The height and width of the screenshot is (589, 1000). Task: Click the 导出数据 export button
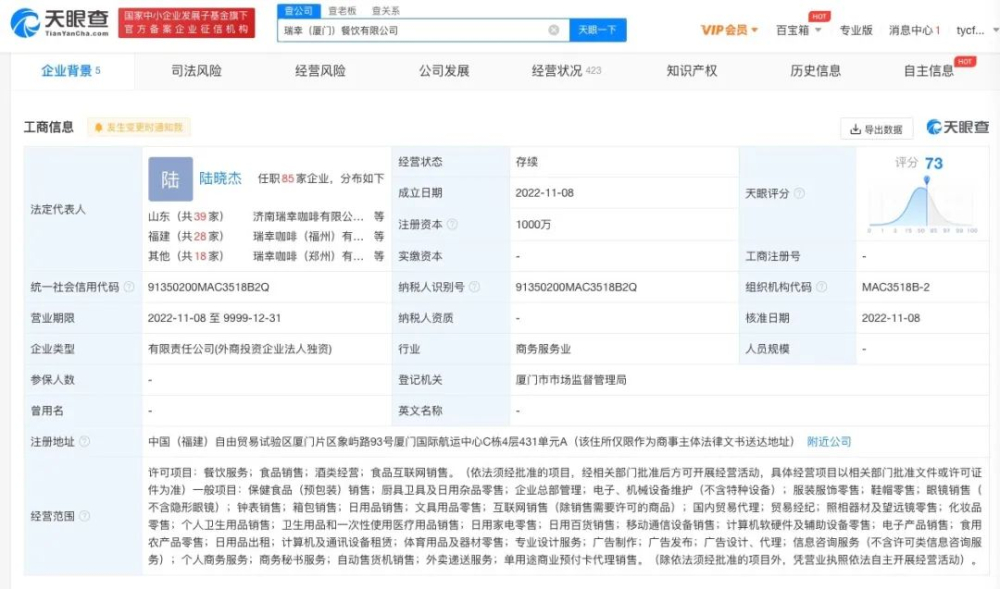(x=876, y=129)
